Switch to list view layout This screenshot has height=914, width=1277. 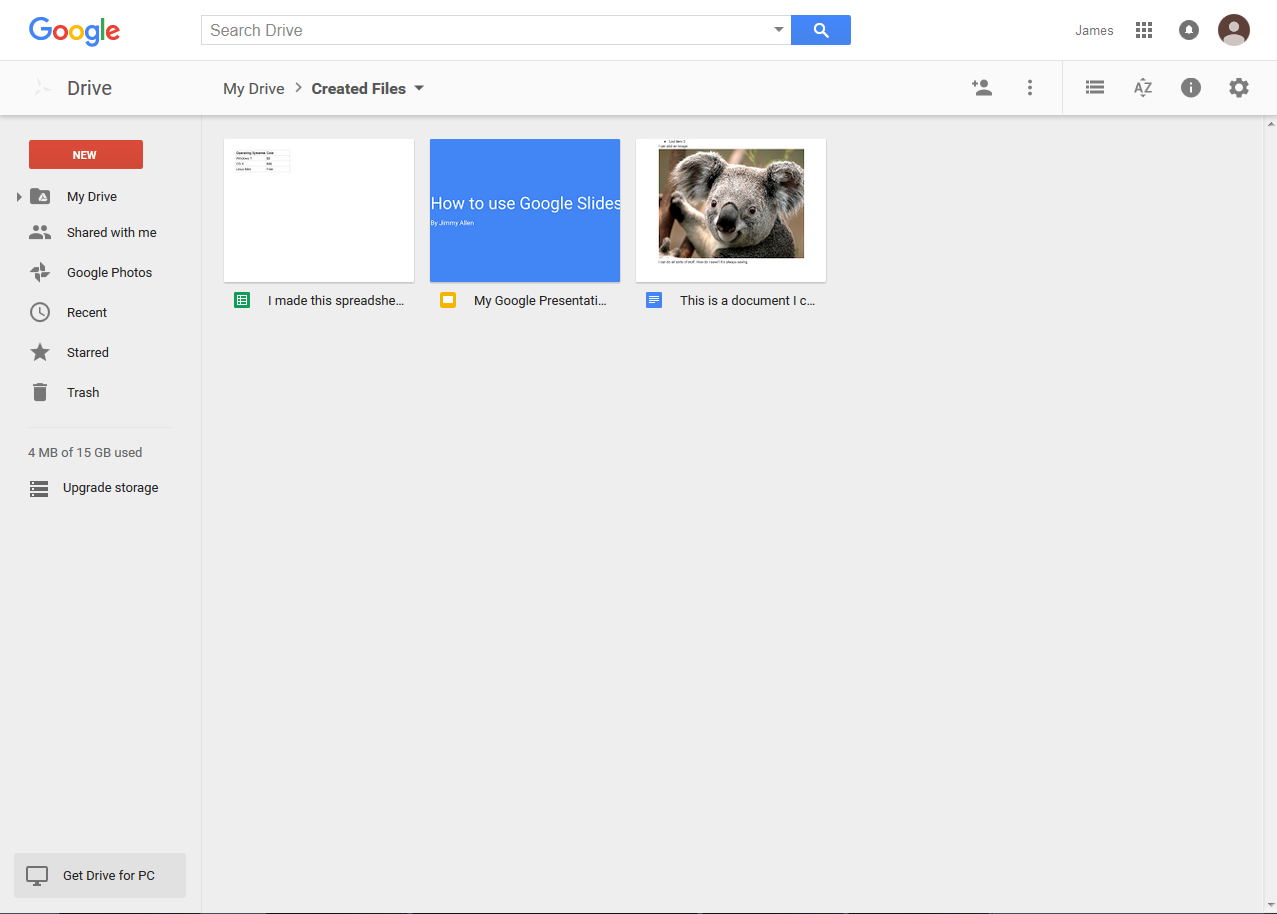[x=1095, y=88]
